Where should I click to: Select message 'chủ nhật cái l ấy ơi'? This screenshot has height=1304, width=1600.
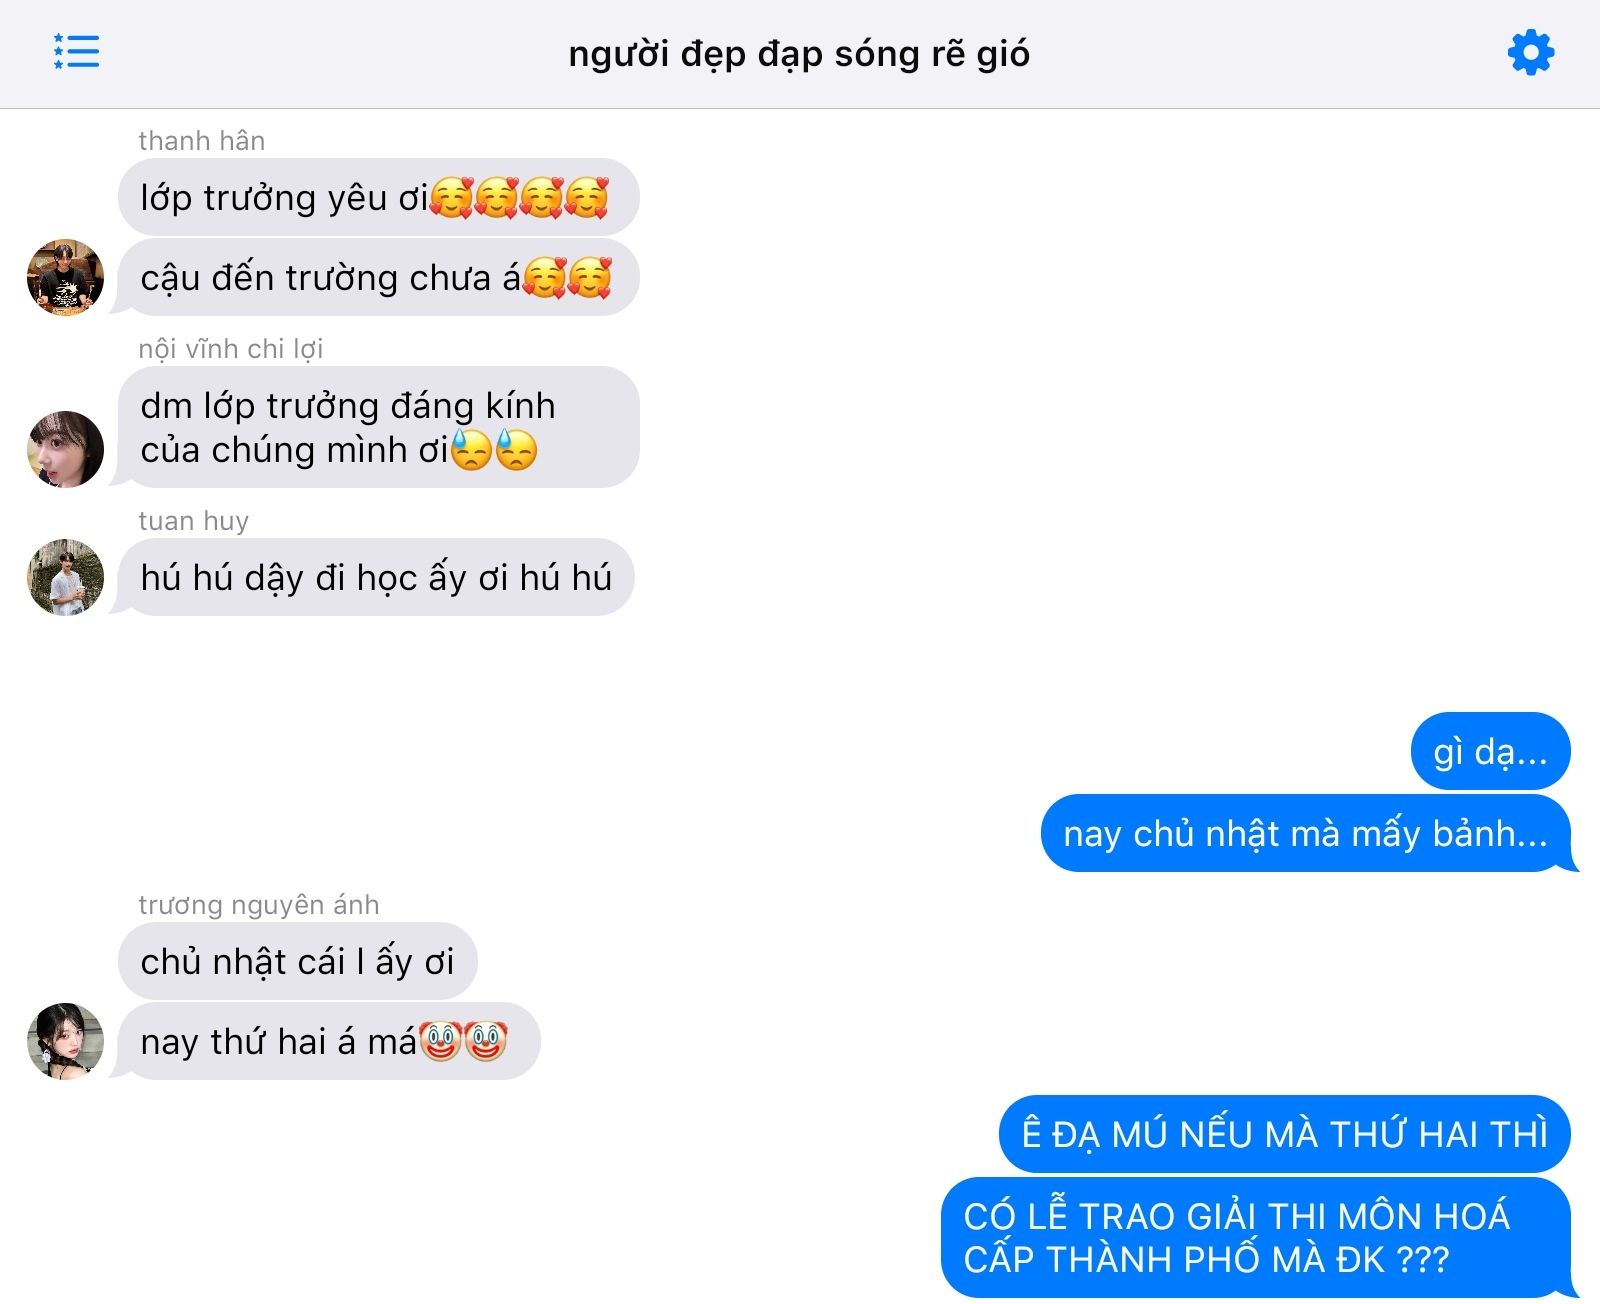point(297,961)
